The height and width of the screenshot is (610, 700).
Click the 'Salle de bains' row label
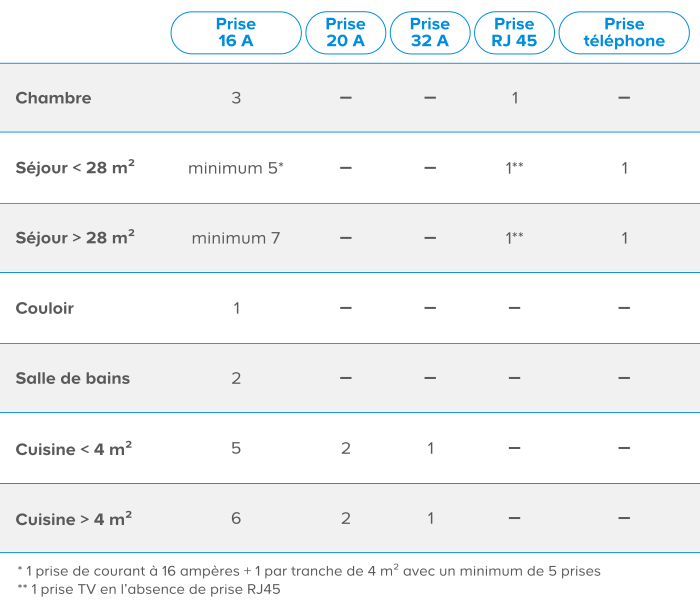[x=73, y=378]
